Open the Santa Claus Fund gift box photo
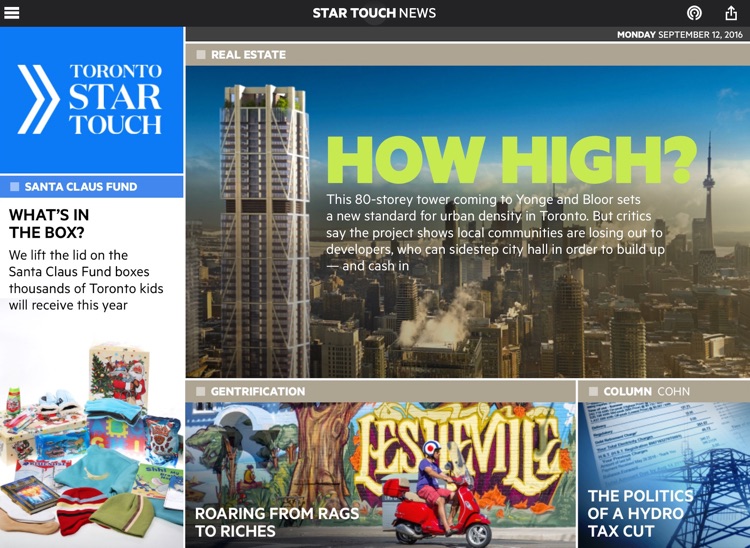 click(91, 446)
